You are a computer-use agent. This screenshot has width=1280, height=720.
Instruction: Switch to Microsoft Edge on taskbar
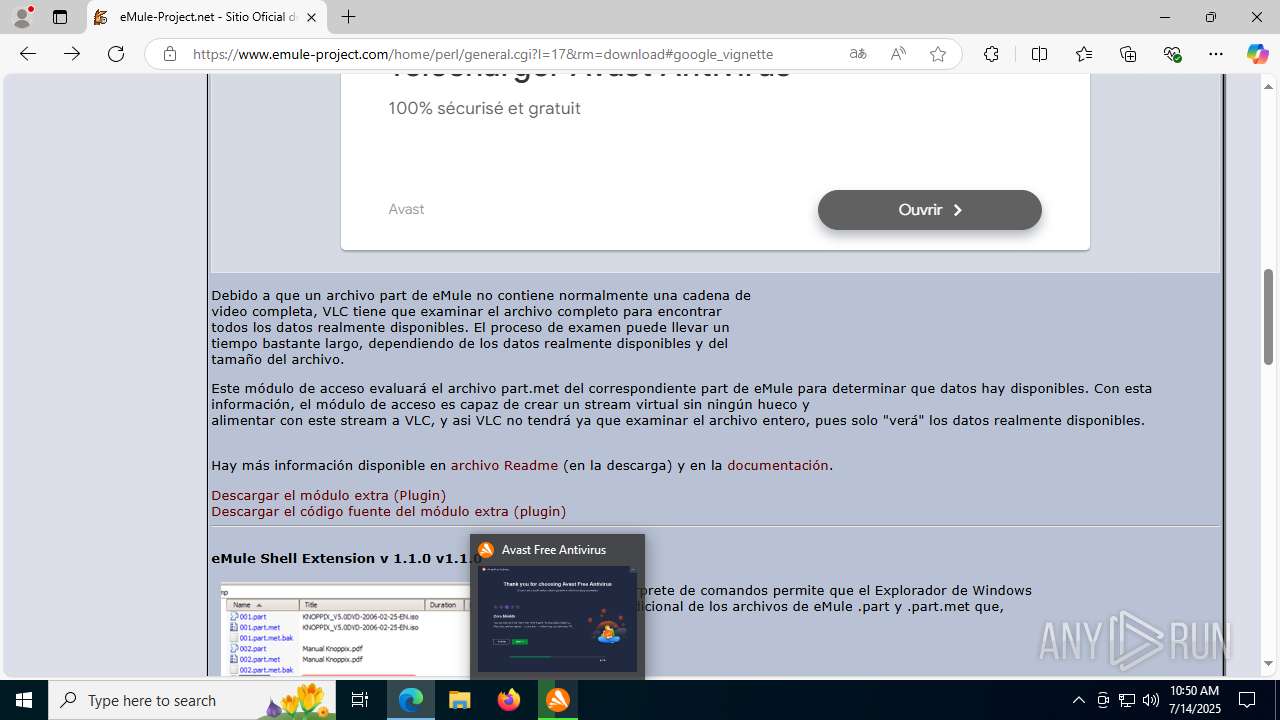click(411, 700)
